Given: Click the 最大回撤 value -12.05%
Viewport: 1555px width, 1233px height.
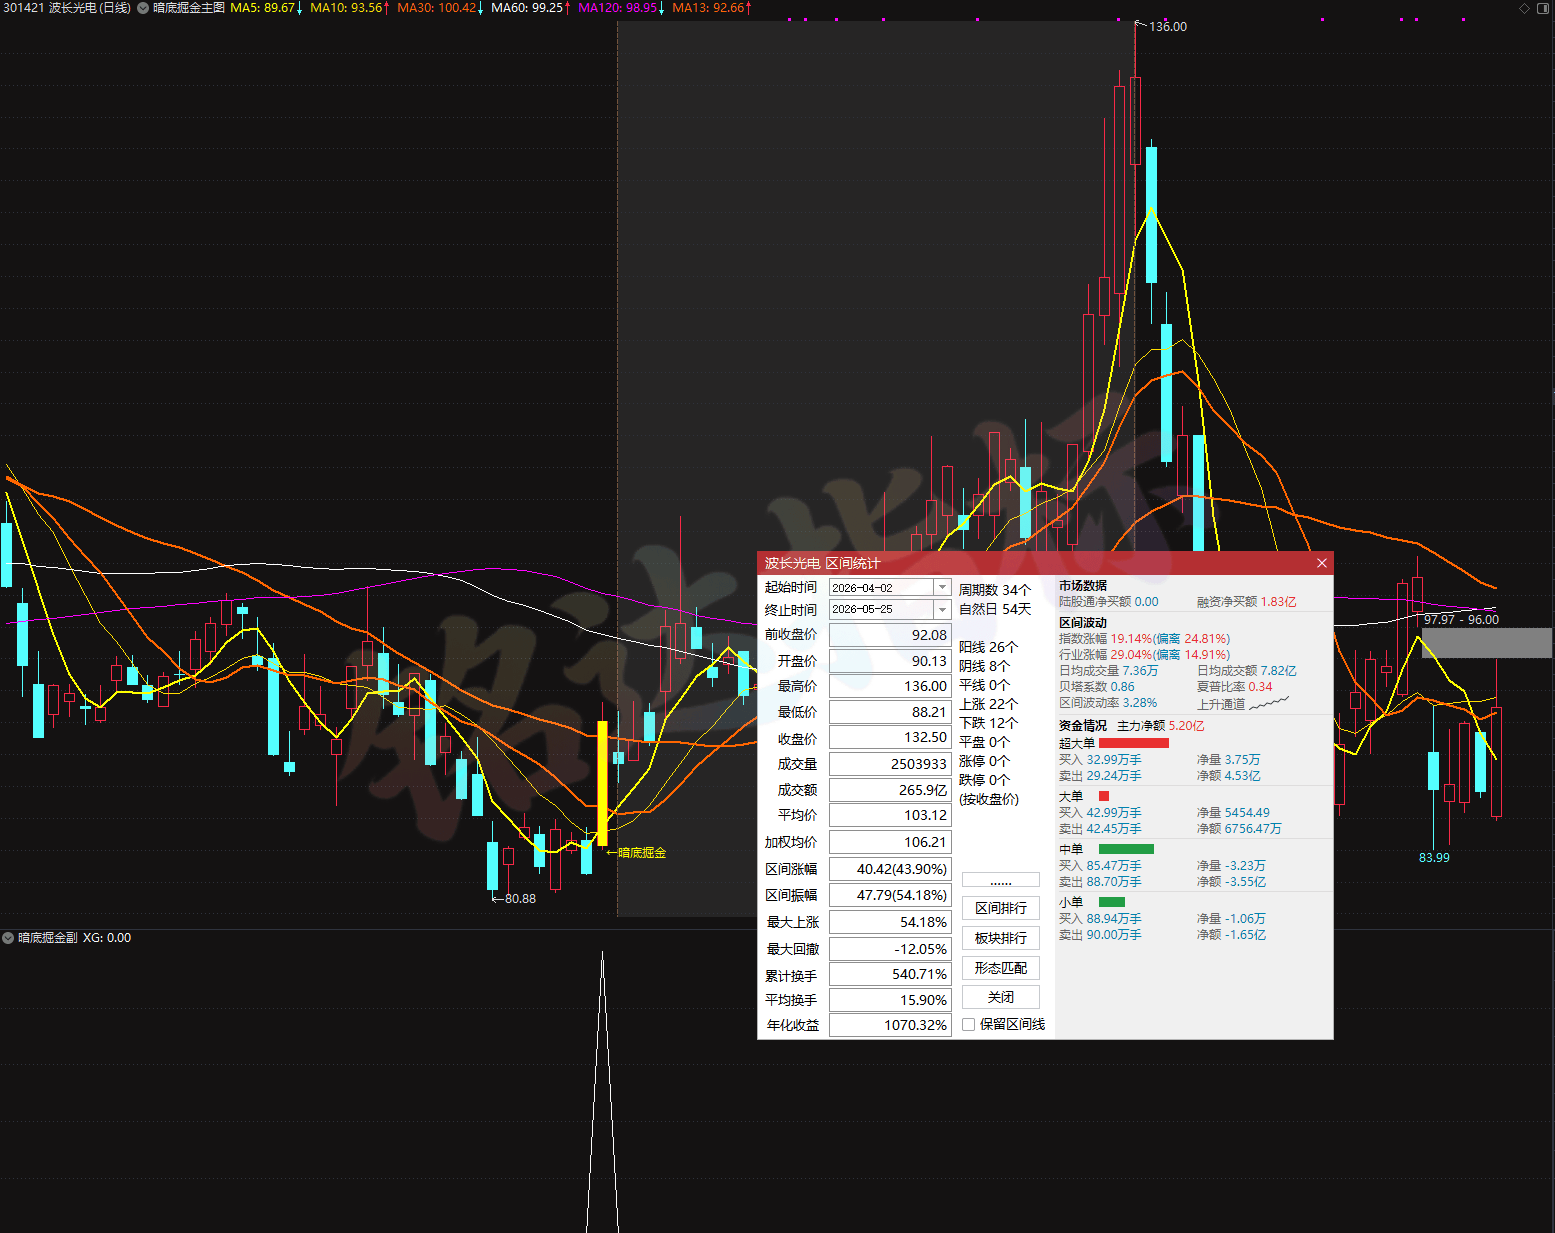Looking at the screenshot, I should 890,949.
